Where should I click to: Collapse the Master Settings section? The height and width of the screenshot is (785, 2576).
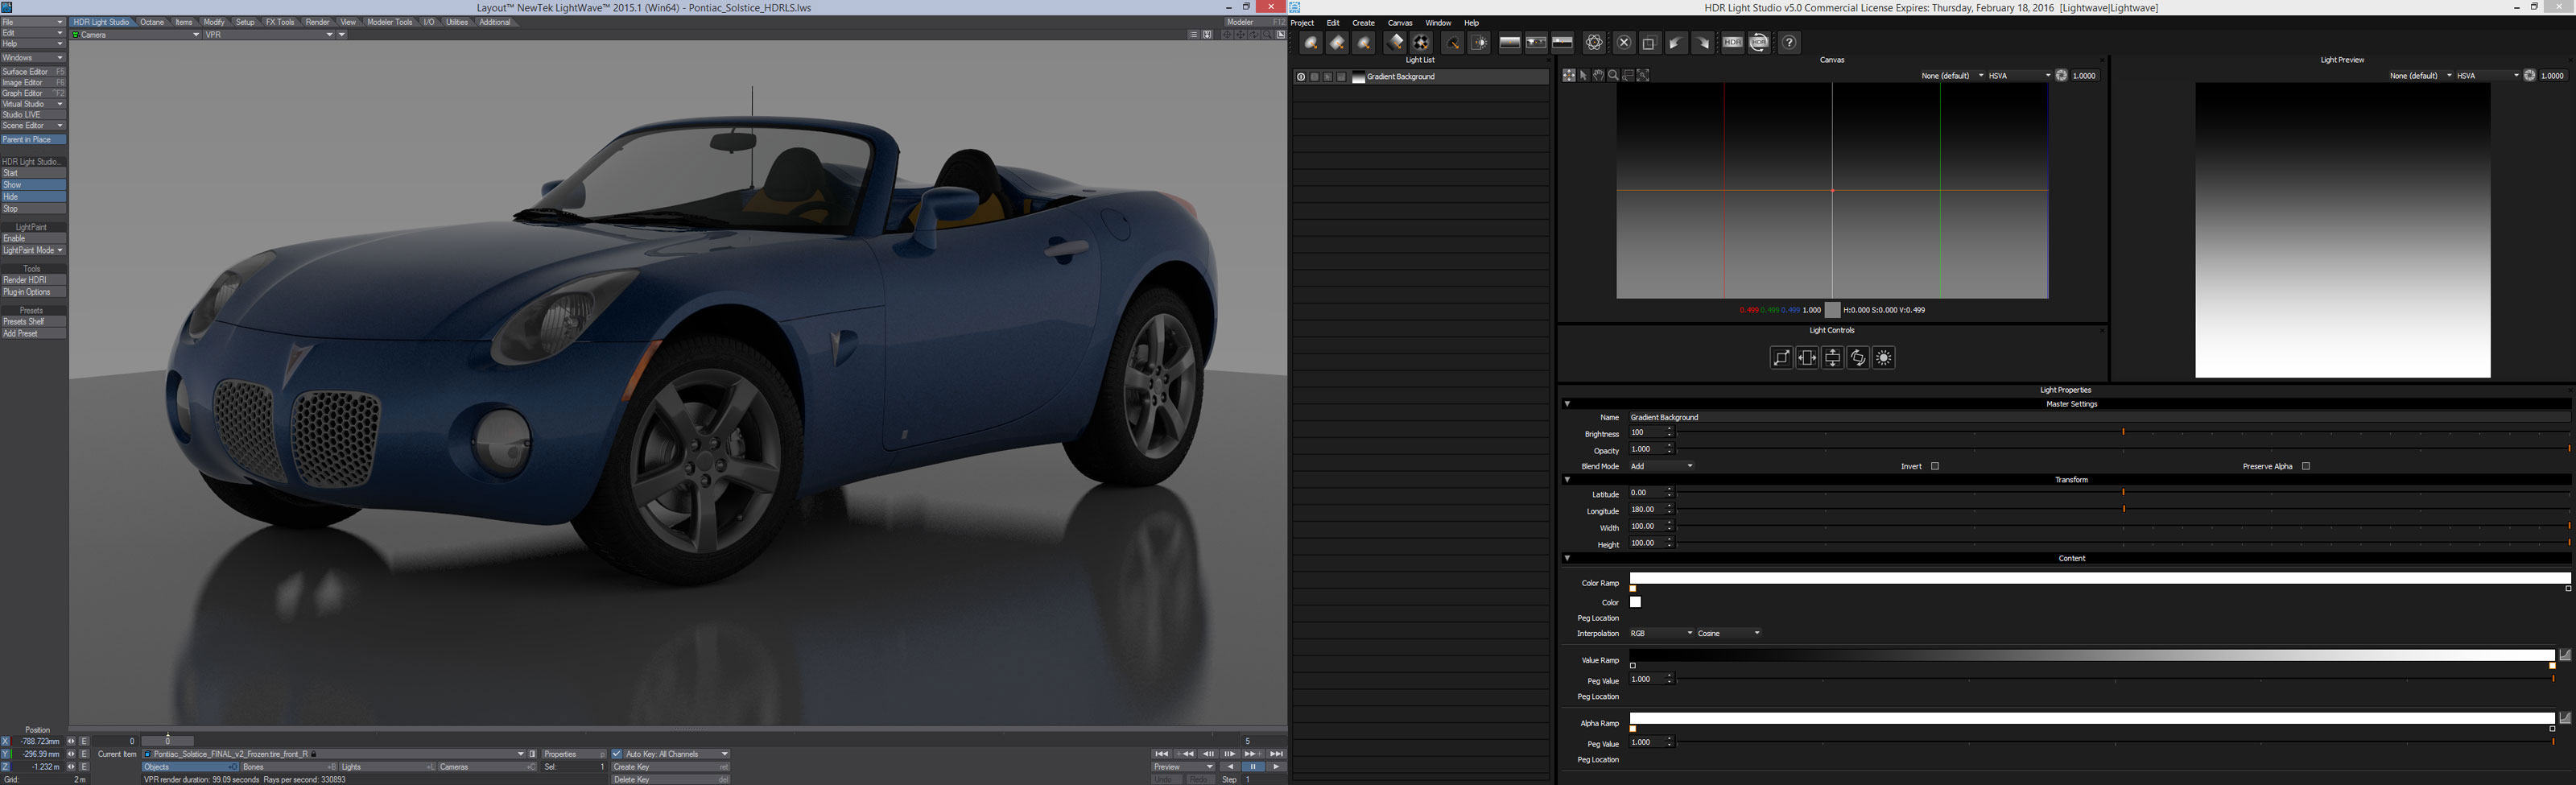tap(1567, 404)
